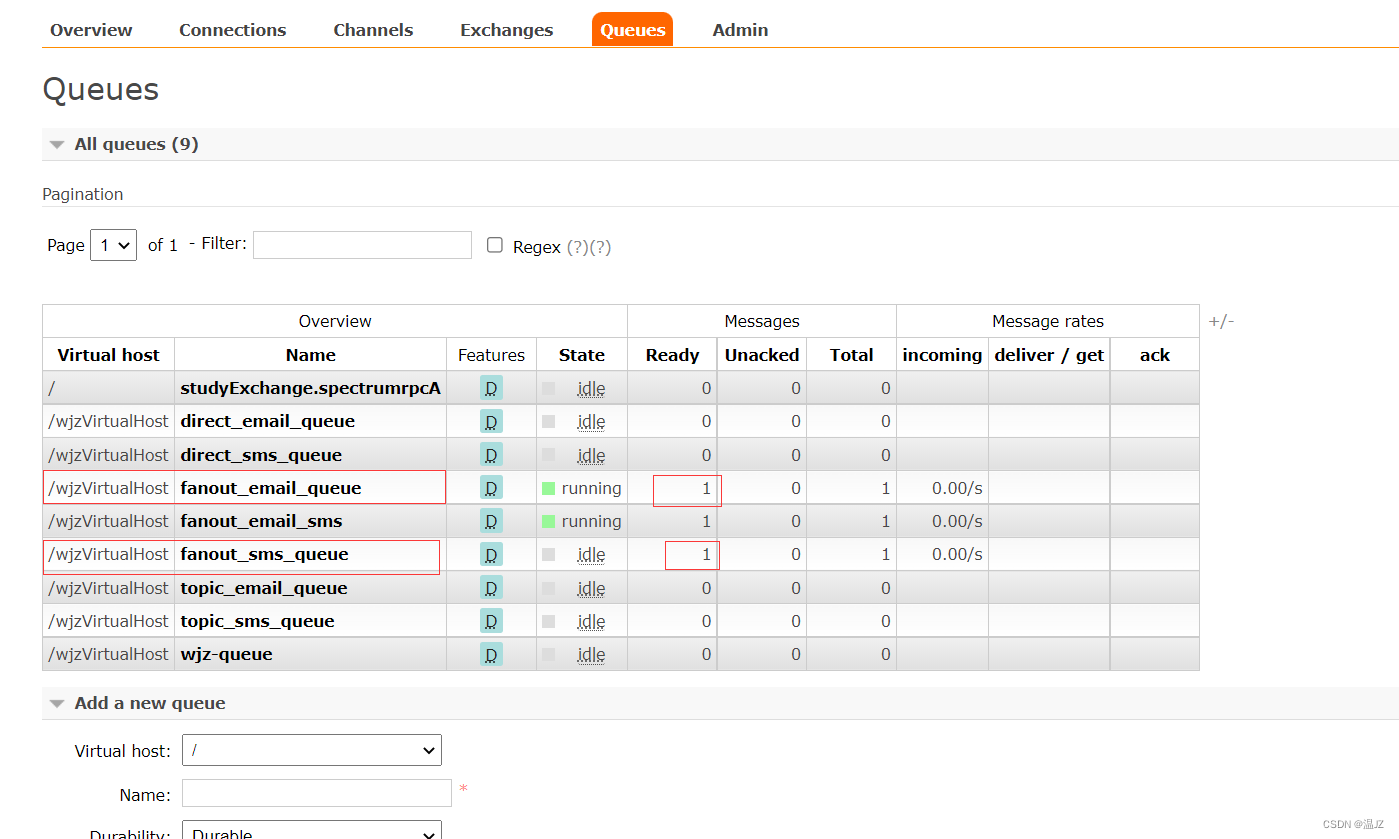Screen dimensions: 1399x839
Task: Click the D feature badge of wjz-queue
Action: coord(491,654)
